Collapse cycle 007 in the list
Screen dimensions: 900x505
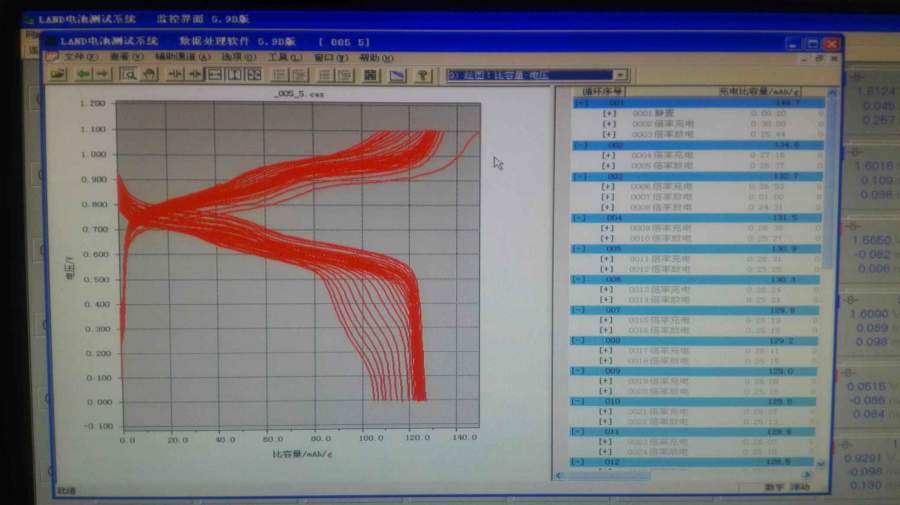click(x=578, y=310)
